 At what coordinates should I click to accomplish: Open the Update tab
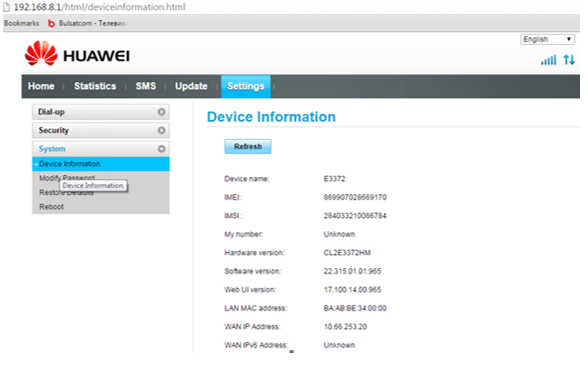[x=191, y=86]
